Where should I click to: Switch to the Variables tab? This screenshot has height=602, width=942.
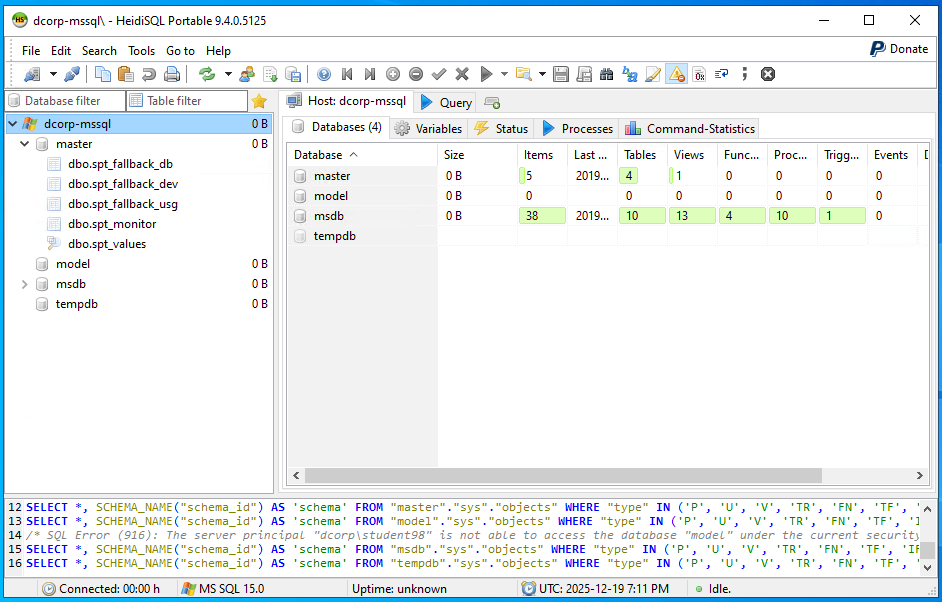pyautogui.click(x=428, y=128)
